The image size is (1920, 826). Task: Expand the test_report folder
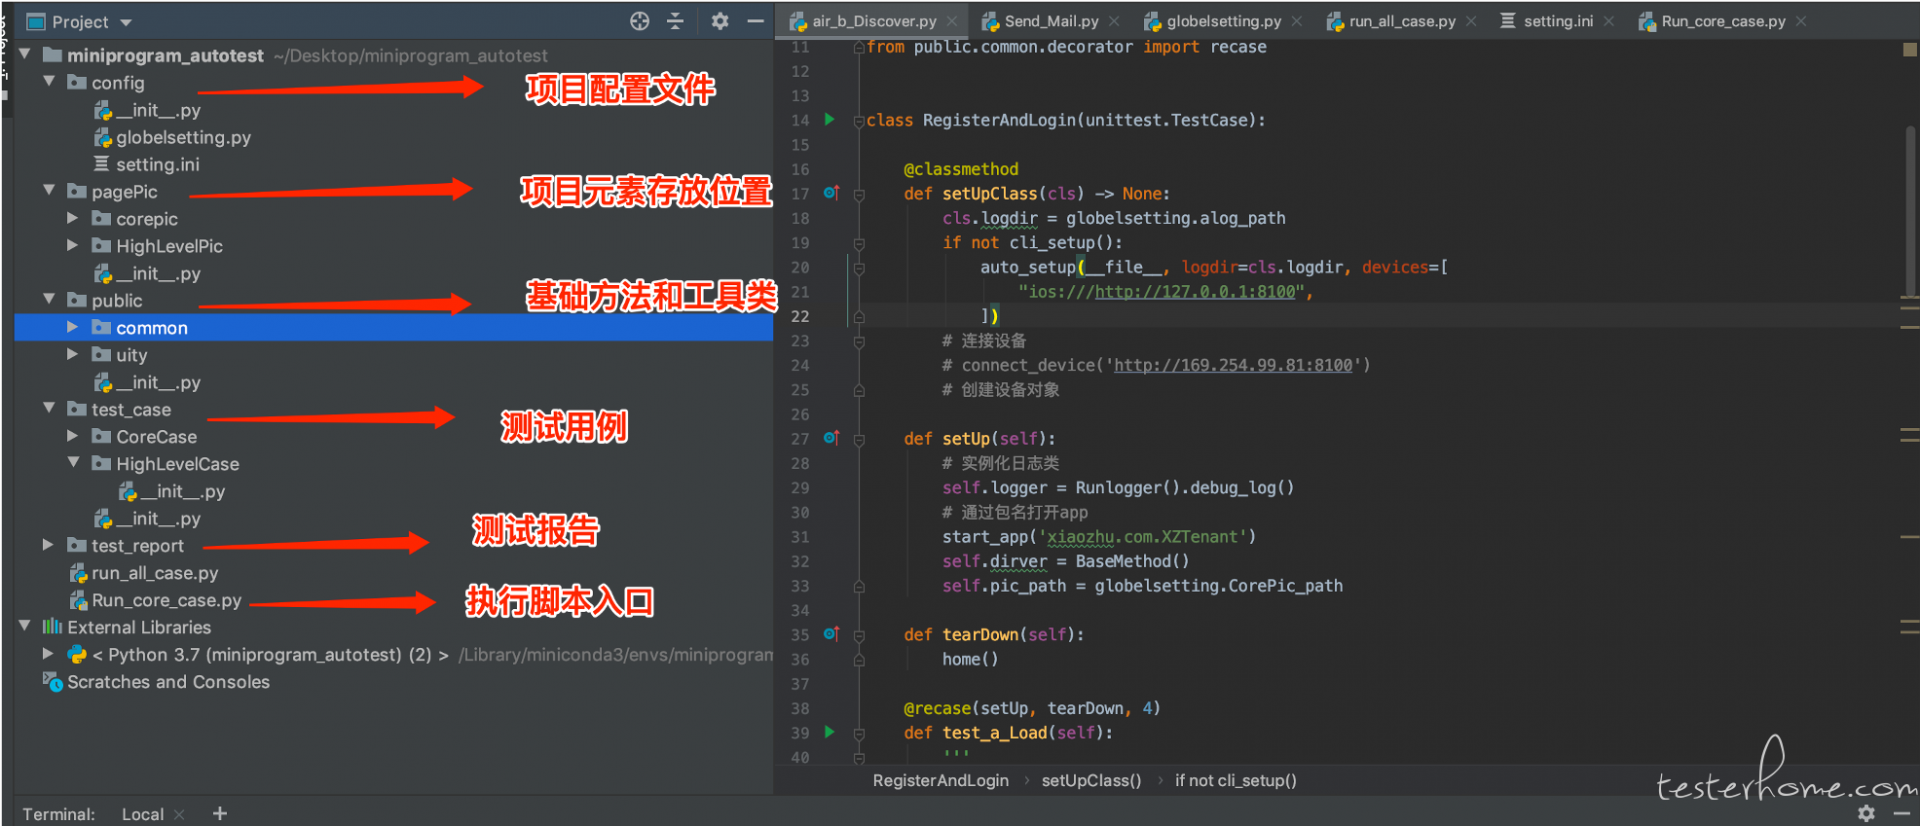48,544
